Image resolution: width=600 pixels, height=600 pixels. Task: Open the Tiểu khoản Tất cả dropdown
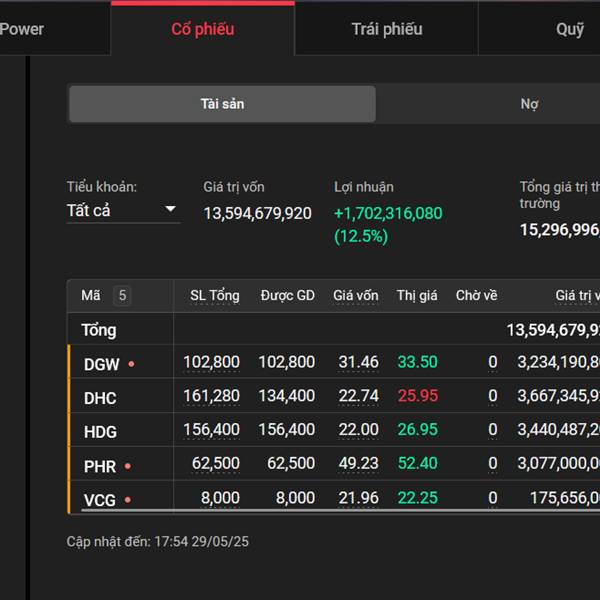click(123, 210)
